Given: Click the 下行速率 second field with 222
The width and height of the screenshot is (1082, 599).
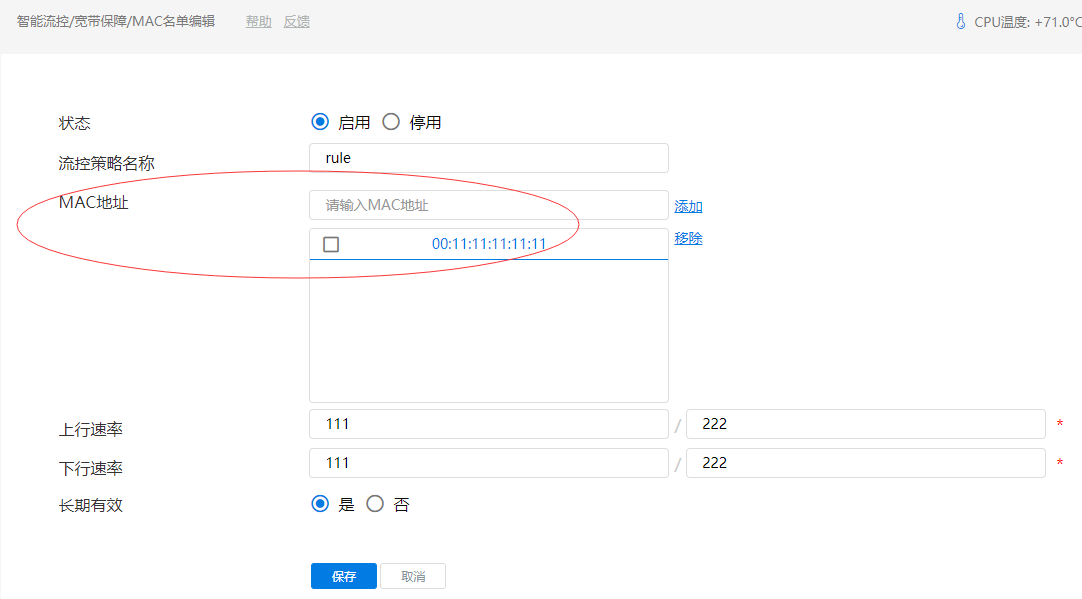Looking at the screenshot, I should click(x=866, y=463).
